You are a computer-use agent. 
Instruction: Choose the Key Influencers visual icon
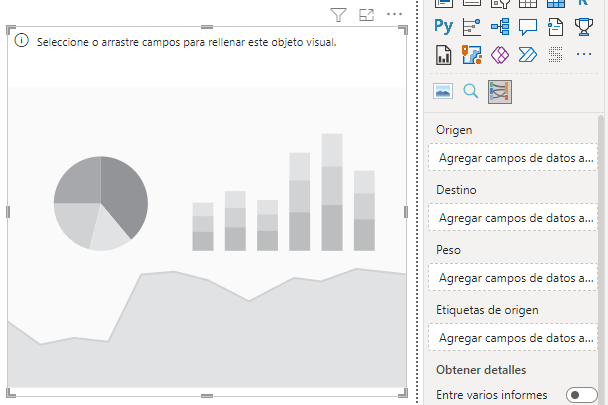(472, 27)
